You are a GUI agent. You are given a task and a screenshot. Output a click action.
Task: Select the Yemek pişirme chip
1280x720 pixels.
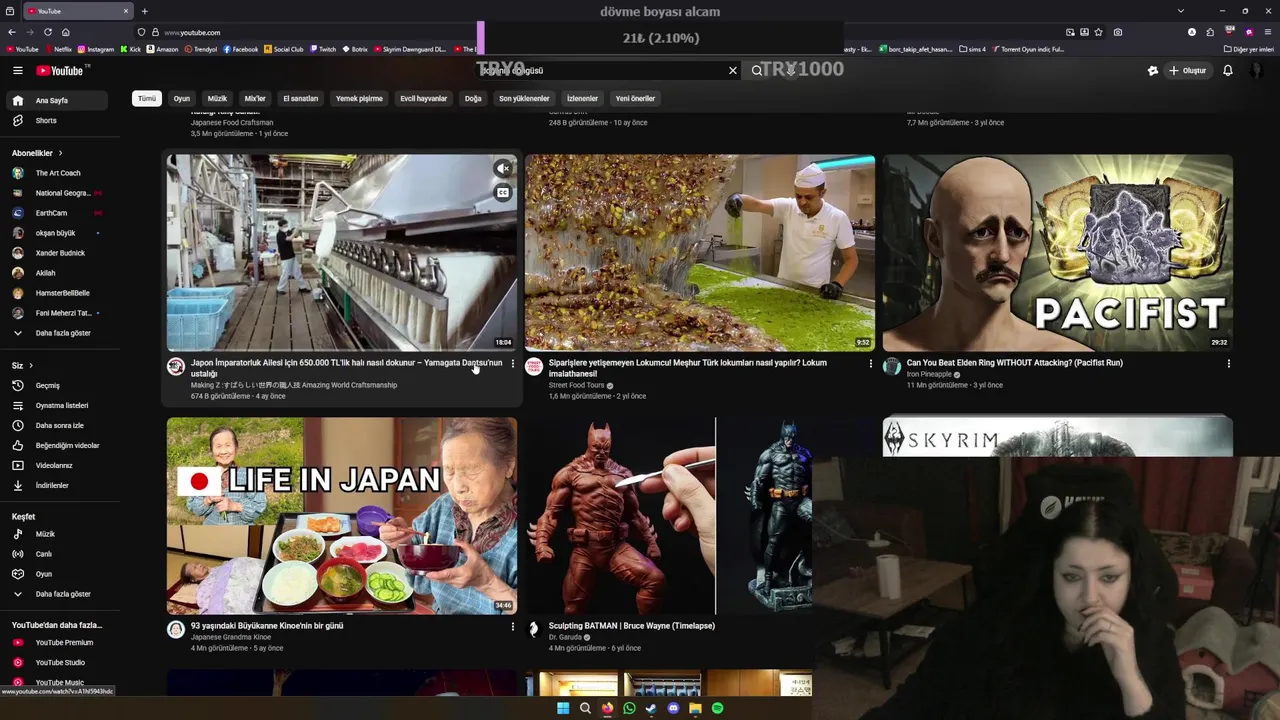[x=359, y=98]
